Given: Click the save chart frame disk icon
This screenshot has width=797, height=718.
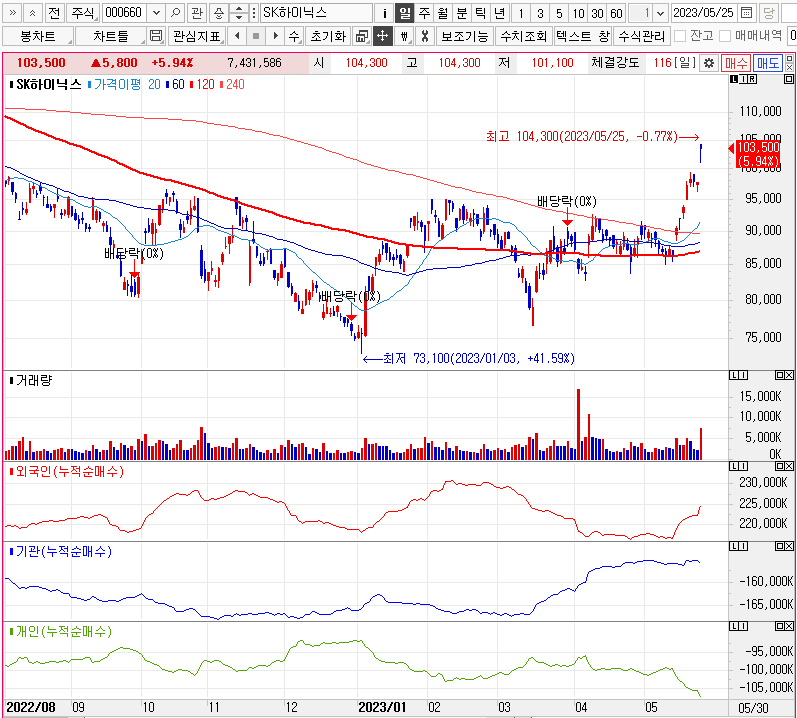Looking at the screenshot, I should (x=156, y=36).
